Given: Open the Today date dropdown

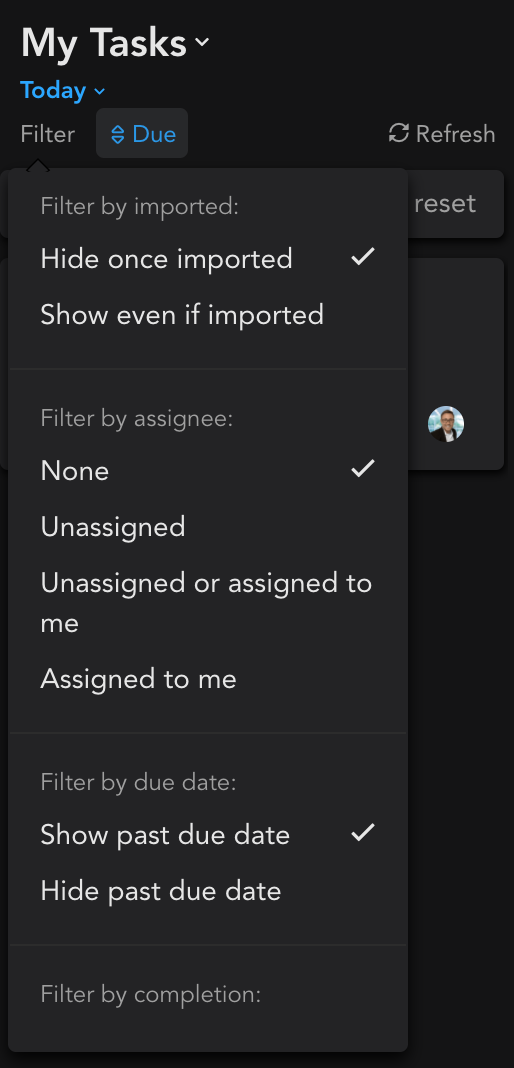Looking at the screenshot, I should click(x=63, y=91).
